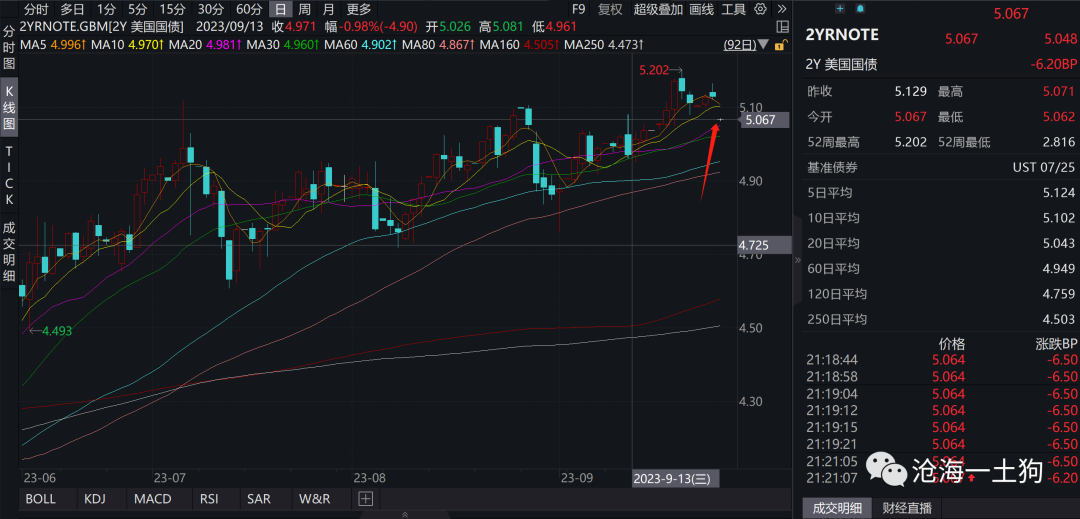
Task: Open the 更多 timeframe dropdown
Action: point(359,9)
